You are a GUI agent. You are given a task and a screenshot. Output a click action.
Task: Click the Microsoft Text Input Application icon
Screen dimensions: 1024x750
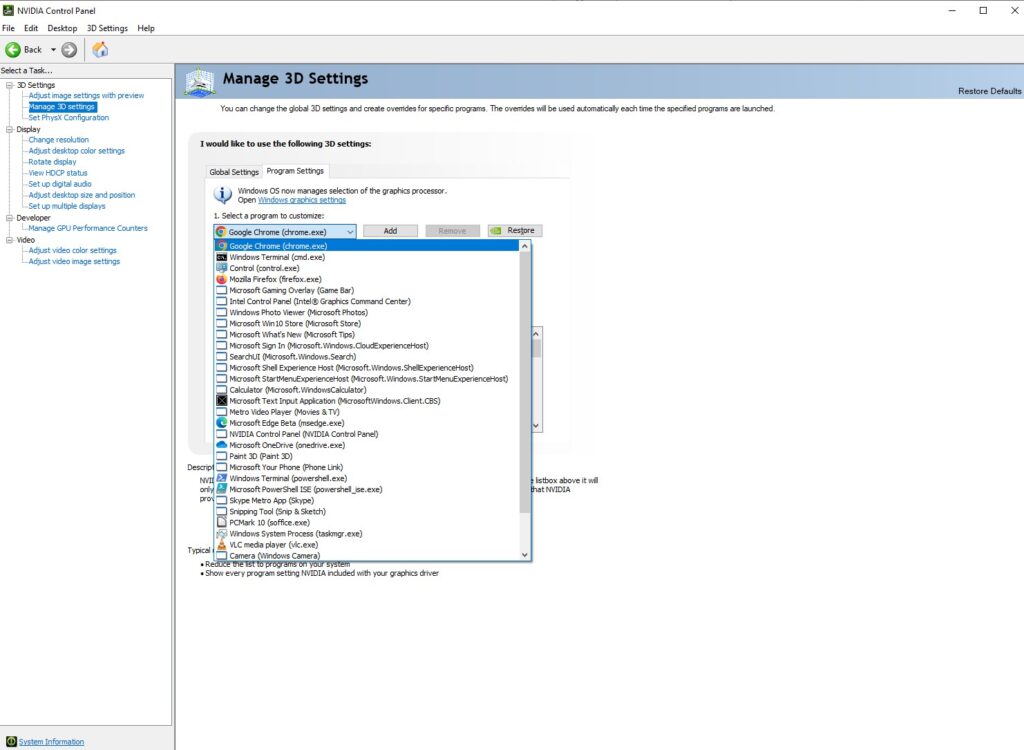pyautogui.click(x=221, y=401)
